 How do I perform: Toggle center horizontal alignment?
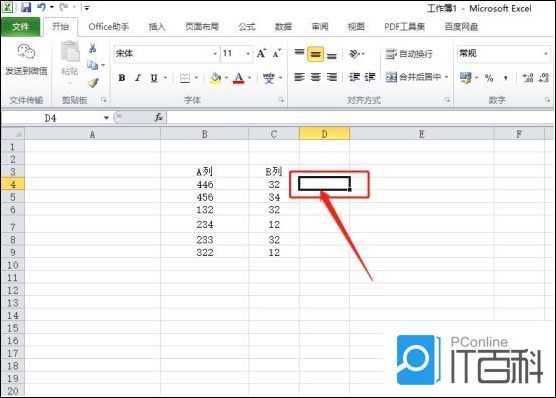click(316, 77)
